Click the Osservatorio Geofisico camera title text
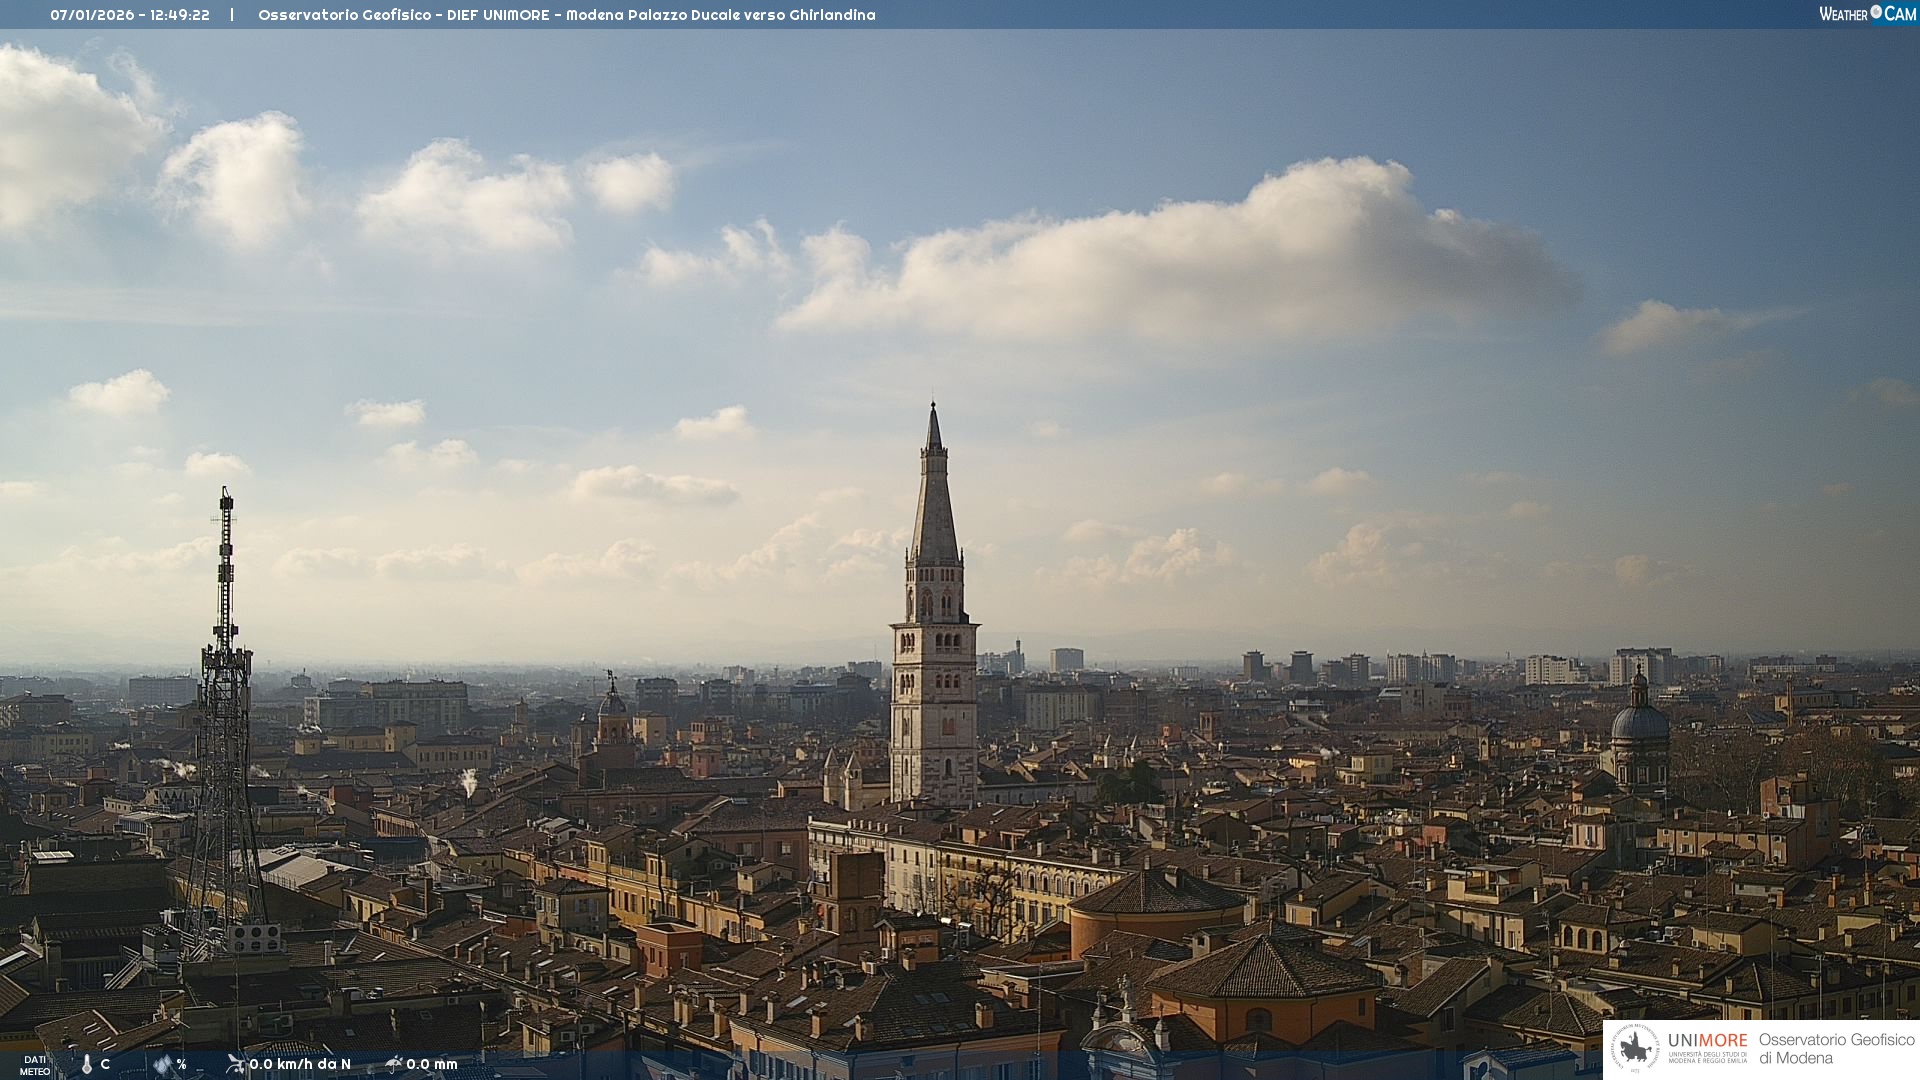The width and height of the screenshot is (1920, 1080). pos(566,15)
